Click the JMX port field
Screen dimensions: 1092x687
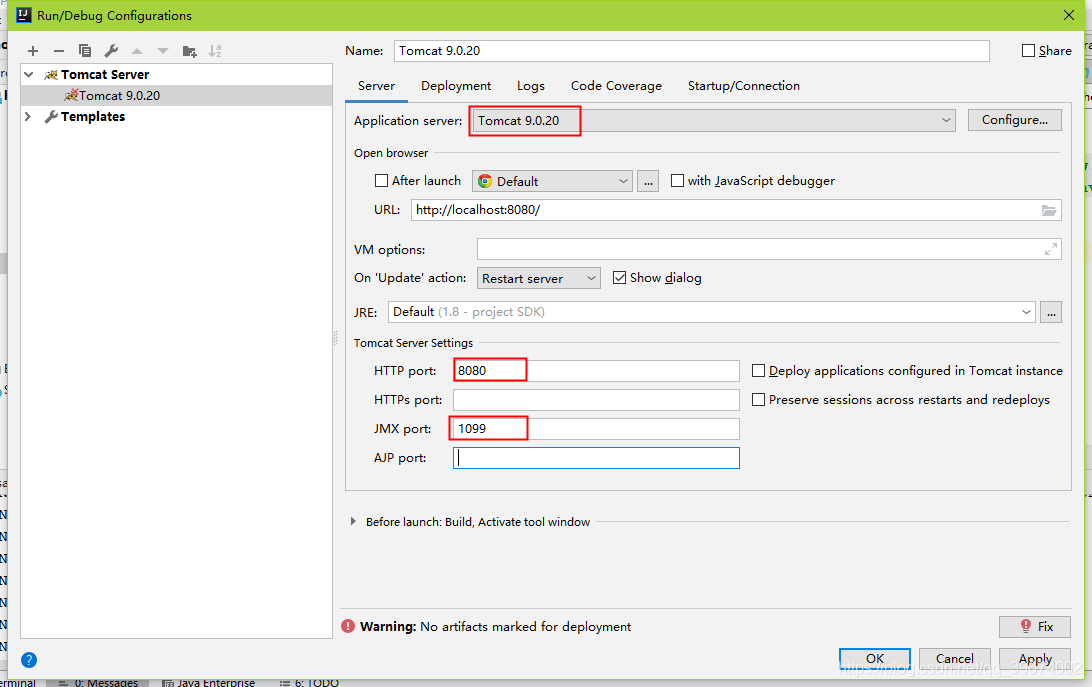point(596,429)
